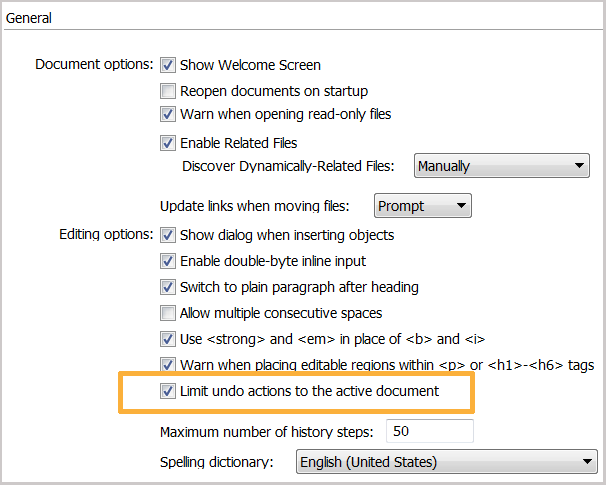This screenshot has width=606, height=485.
Task: Uncheck Enable double-byte inline input
Action: pos(167,262)
